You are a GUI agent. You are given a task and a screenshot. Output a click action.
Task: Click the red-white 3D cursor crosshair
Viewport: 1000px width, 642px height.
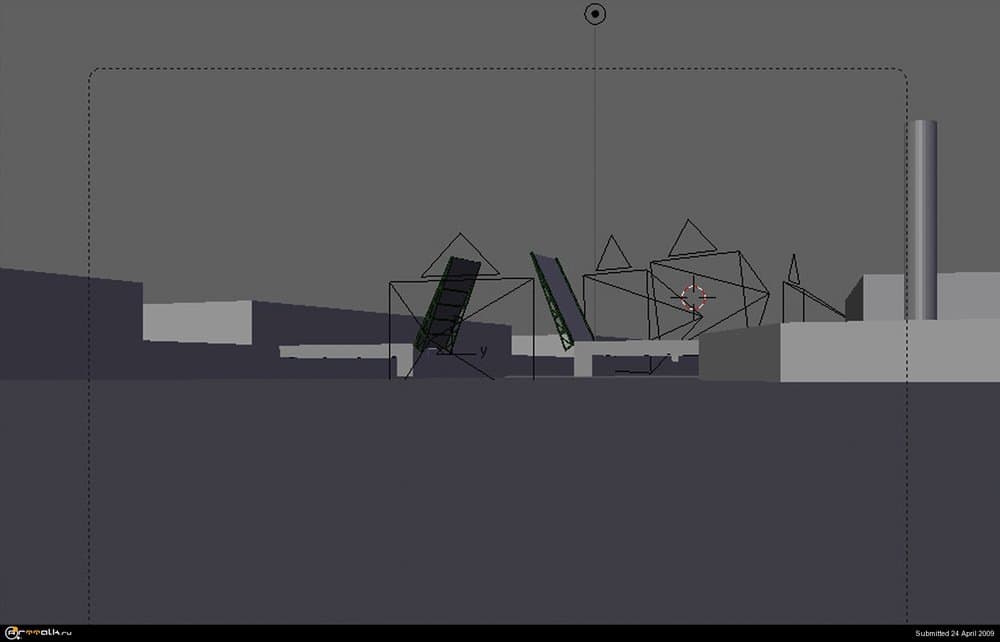693,296
